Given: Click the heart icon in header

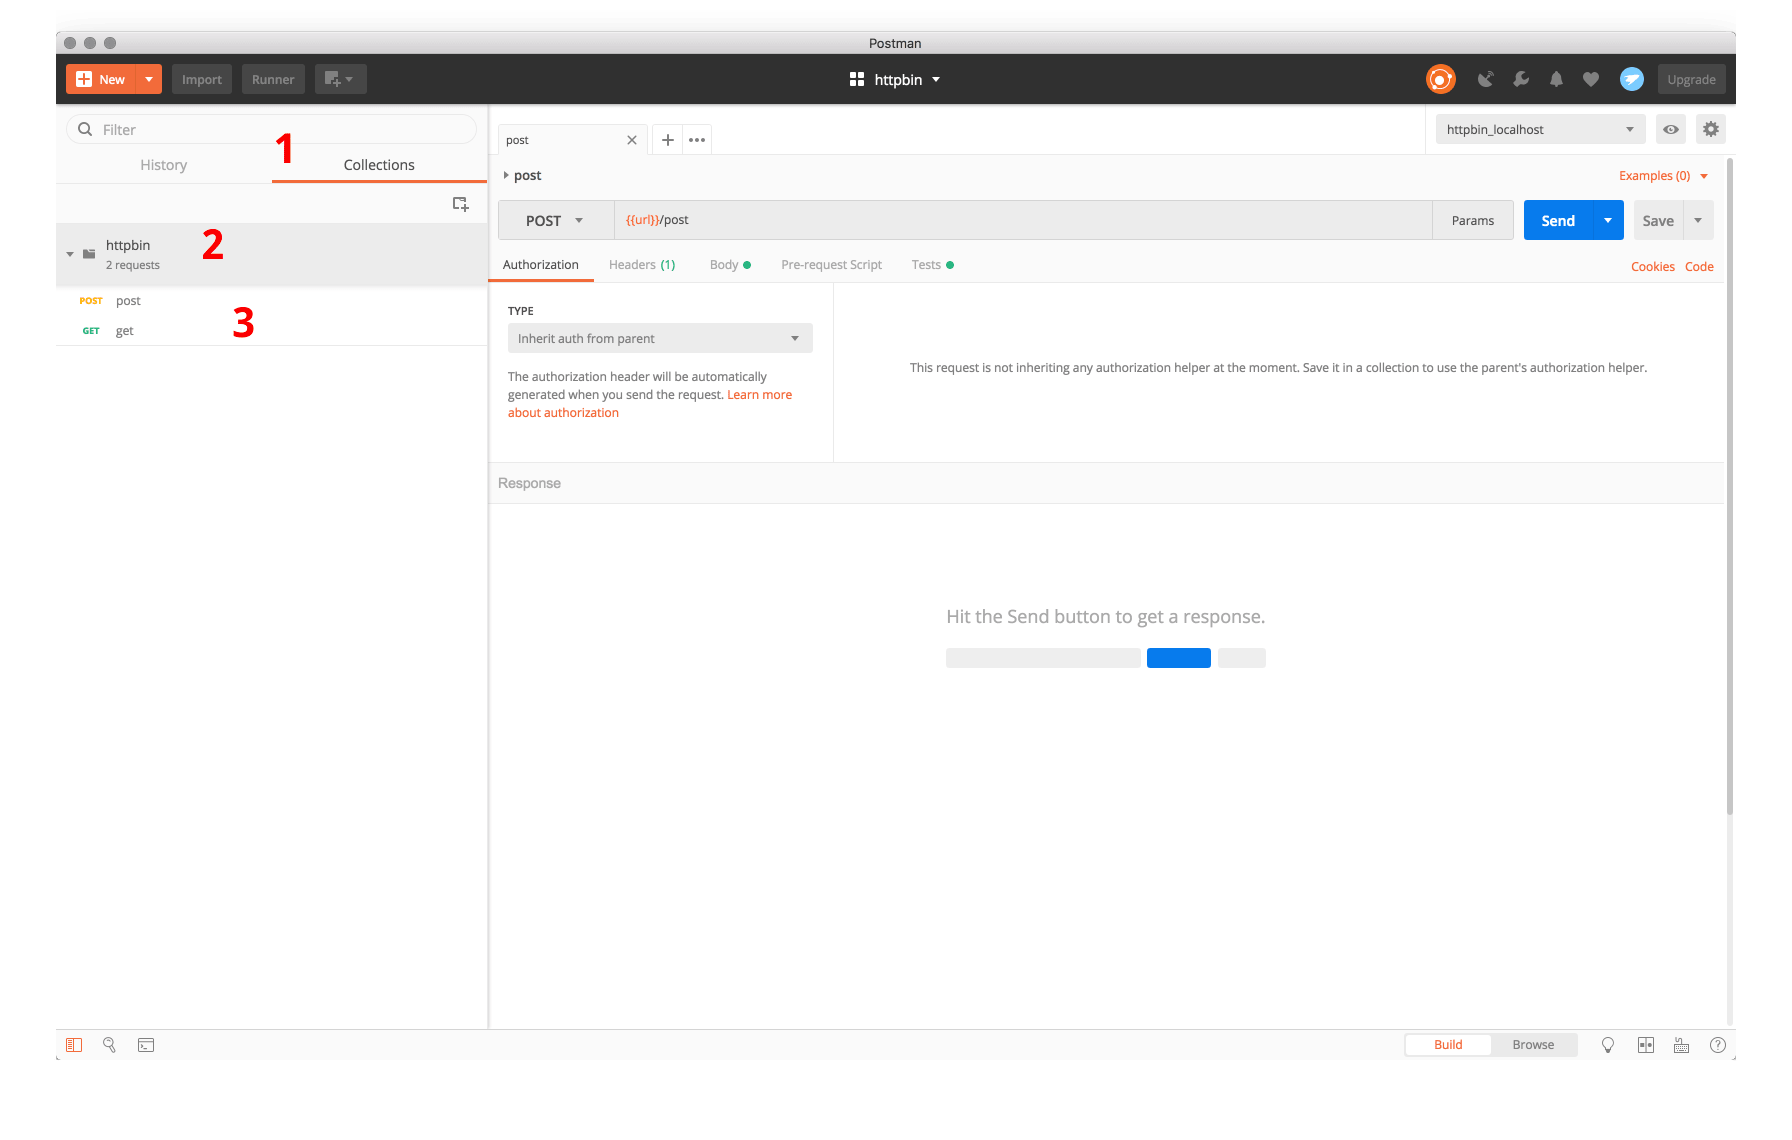Looking at the screenshot, I should click(1591, 79).
